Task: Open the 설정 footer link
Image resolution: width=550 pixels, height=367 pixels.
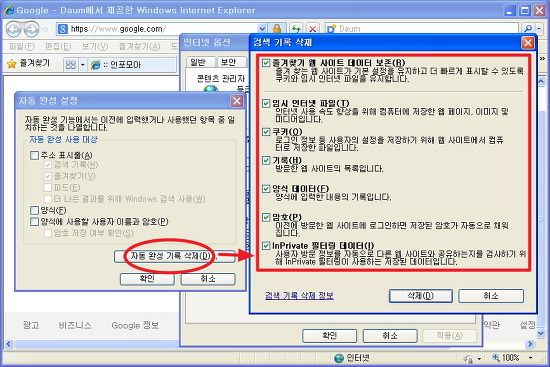Action: coord(527,325)
